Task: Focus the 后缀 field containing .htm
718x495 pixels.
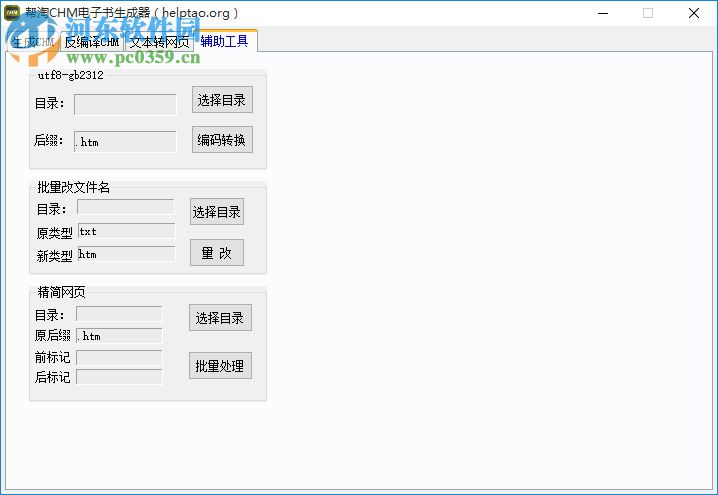Action: (x=125, y=141)
